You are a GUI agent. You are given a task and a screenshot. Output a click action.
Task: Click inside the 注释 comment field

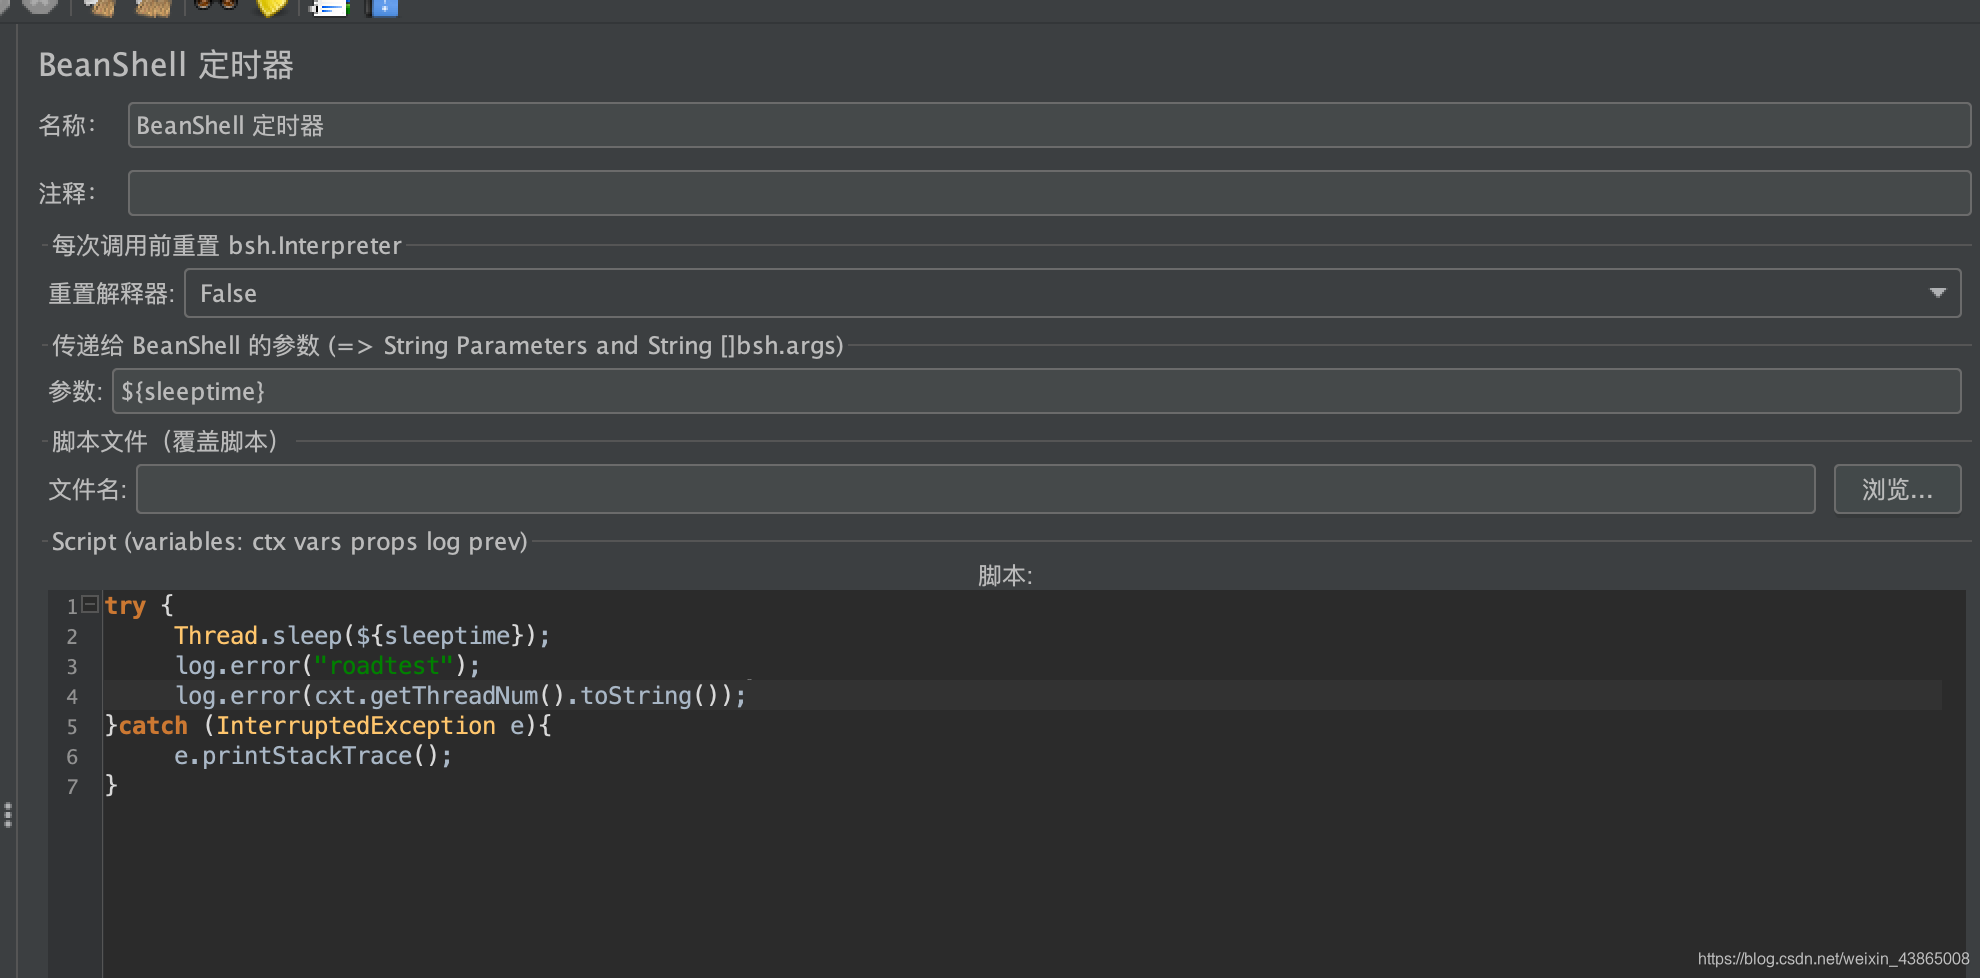tap(1049, 193)
